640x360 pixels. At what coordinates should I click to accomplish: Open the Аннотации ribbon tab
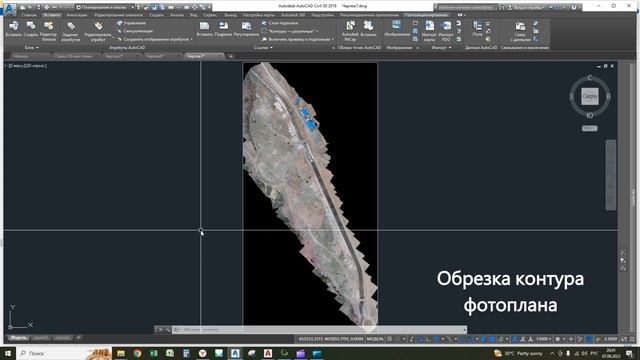77,15
